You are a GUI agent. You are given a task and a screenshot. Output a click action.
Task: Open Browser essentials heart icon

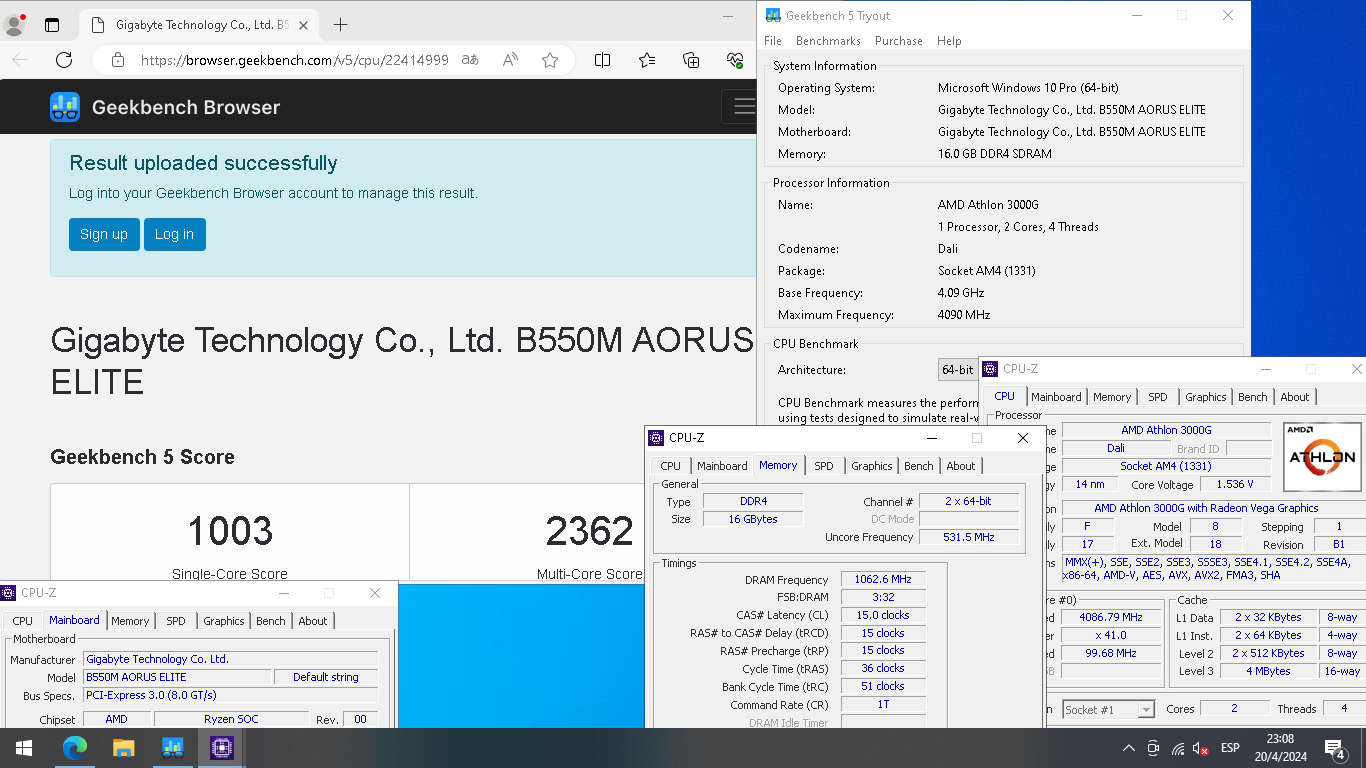point(735,60)
